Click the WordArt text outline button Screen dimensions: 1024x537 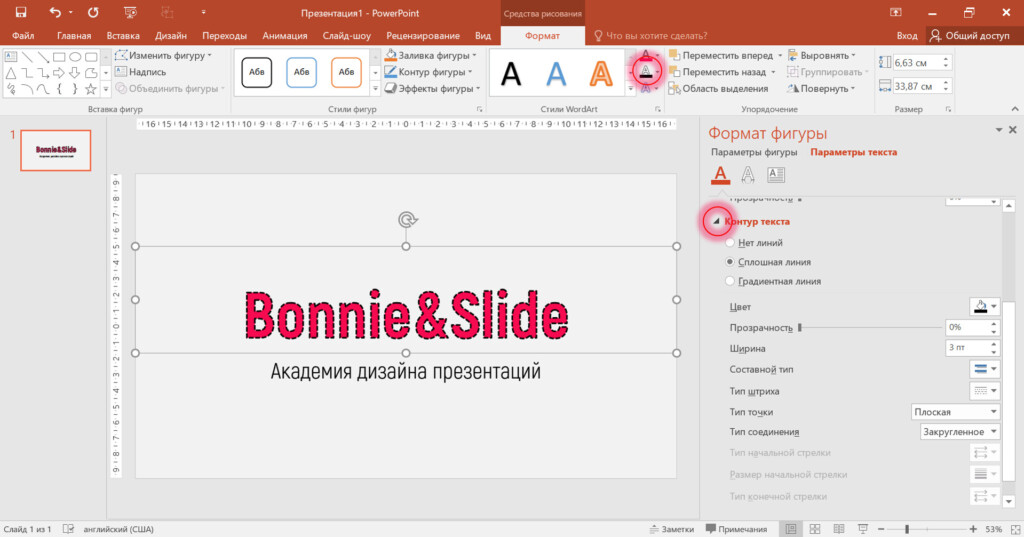point(647,72)
